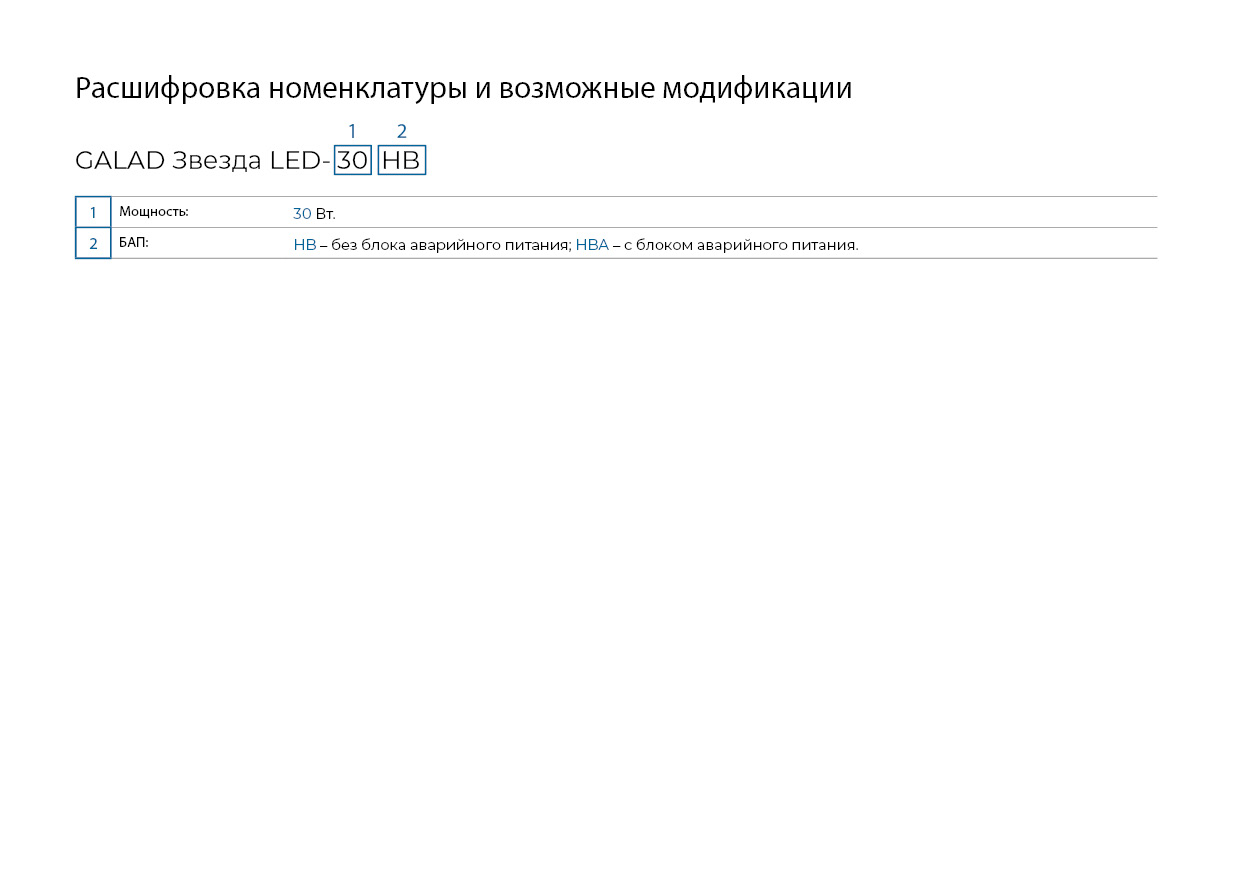The width and height of the screenshot is (1240, 886).
Task: Click the word "Звезда" in the product name
Action: (217, 160)
